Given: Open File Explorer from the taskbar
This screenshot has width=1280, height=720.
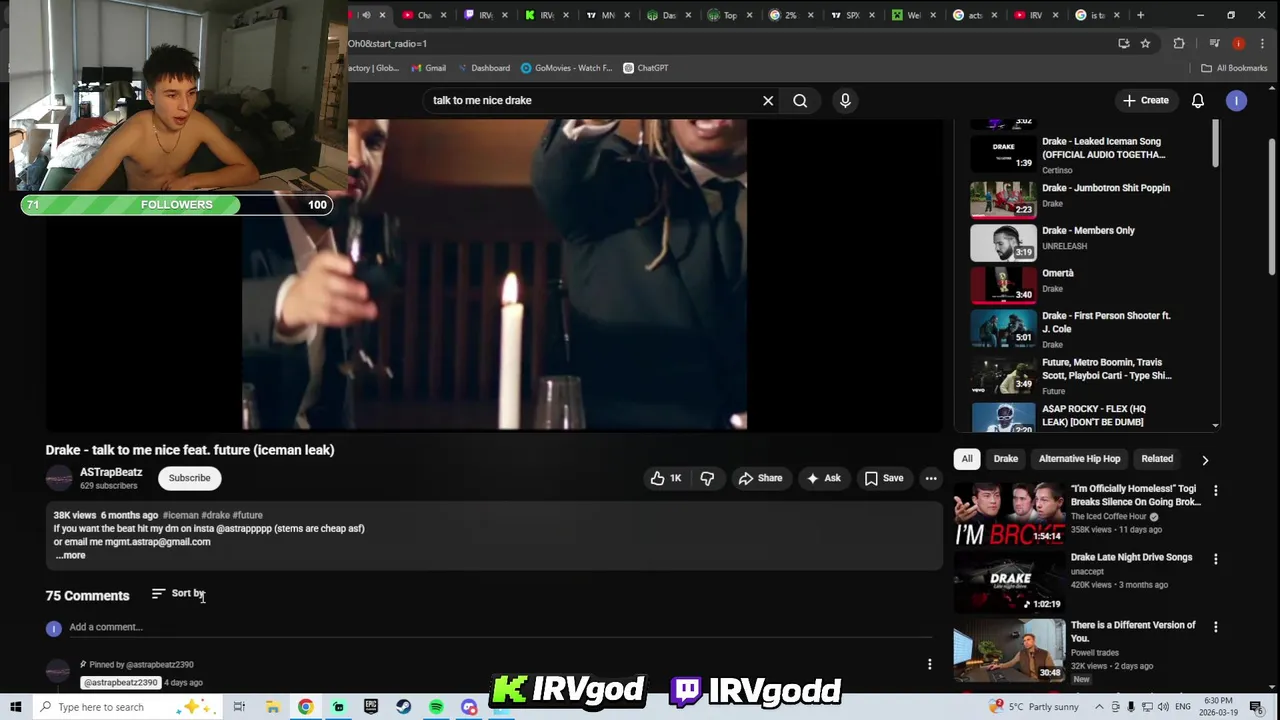Looking at the screenshot, I should [x=272, y=707].
